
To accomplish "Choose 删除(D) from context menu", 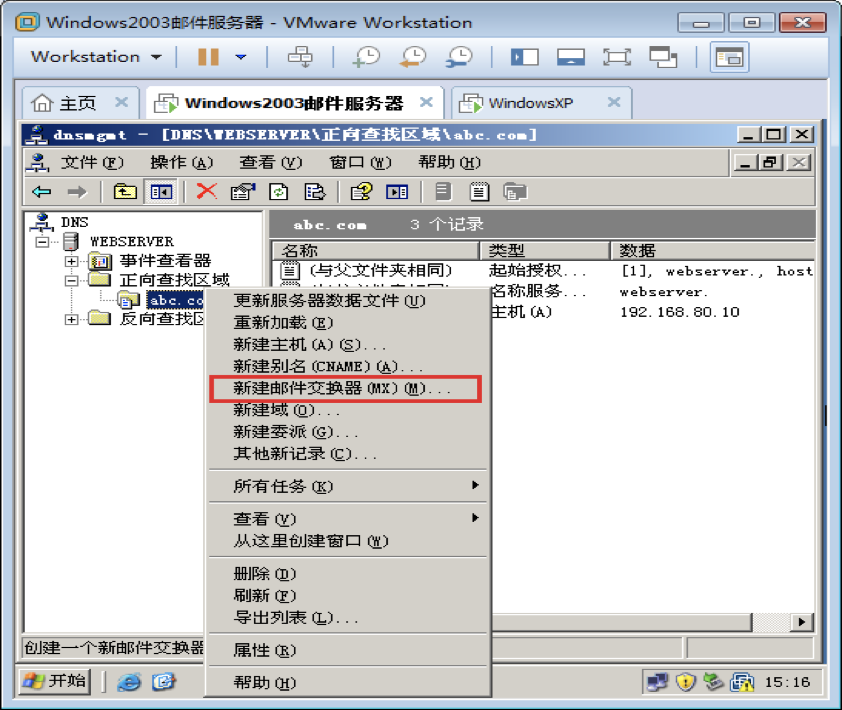I will 348,574.
